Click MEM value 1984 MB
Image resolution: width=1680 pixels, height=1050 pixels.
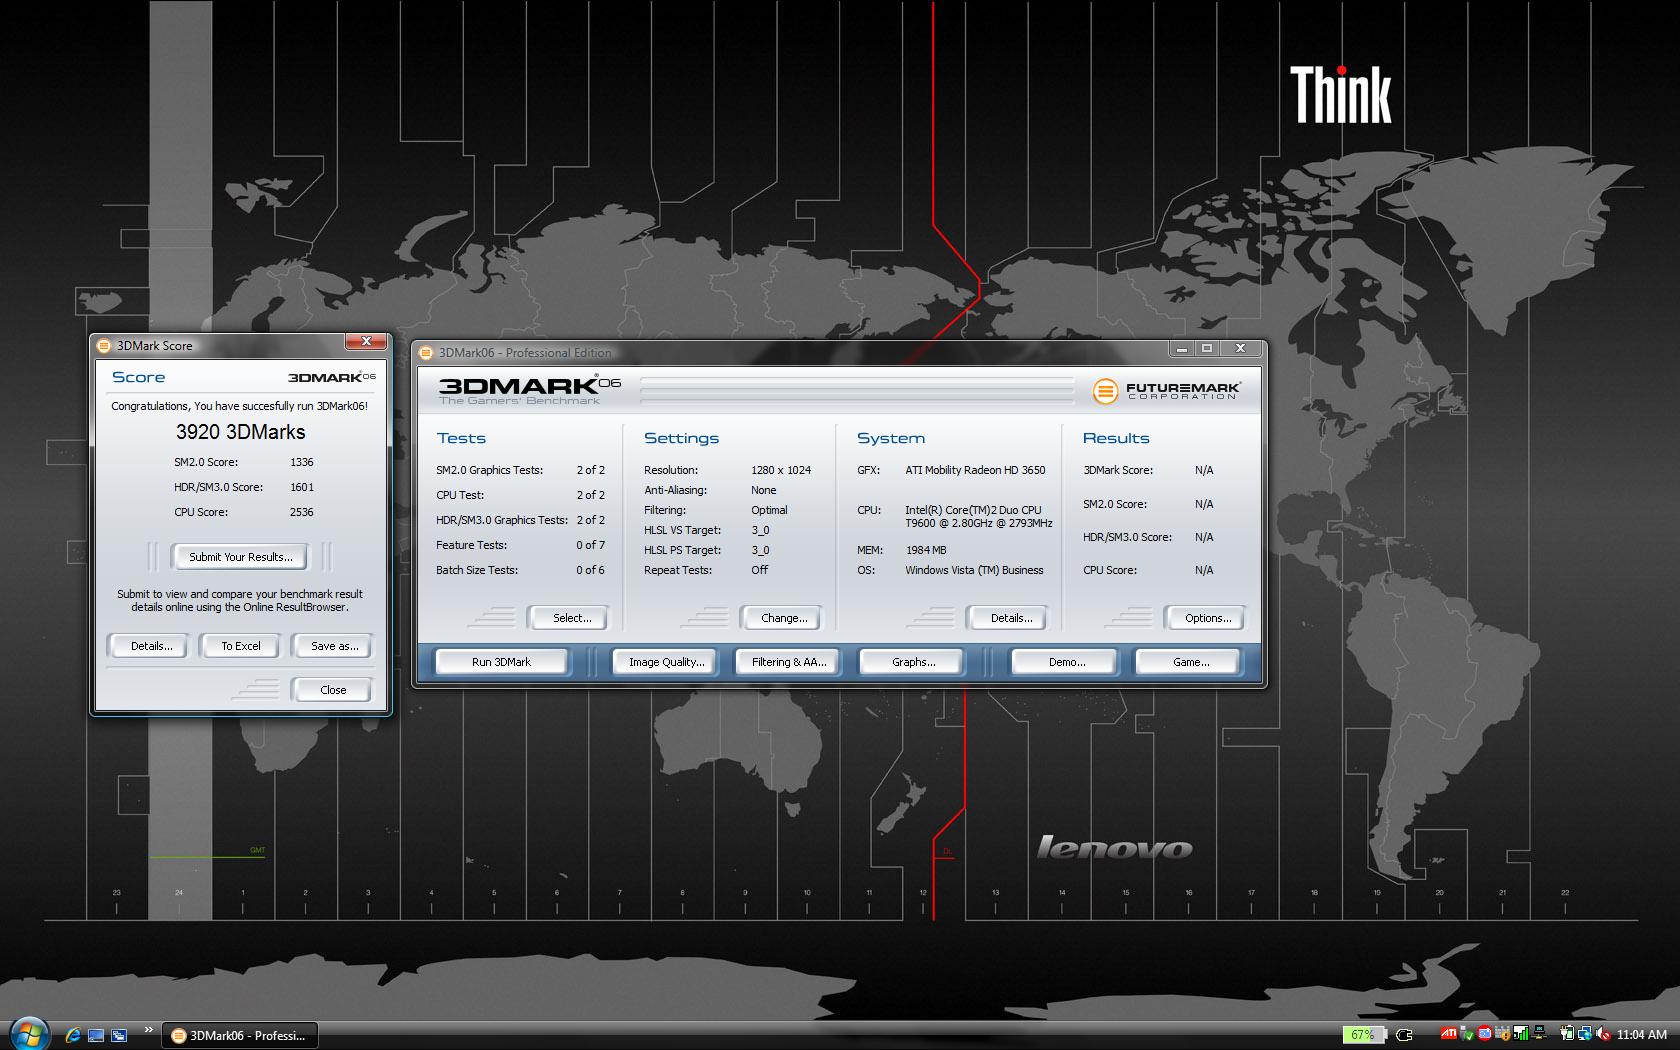click(926, 550)
